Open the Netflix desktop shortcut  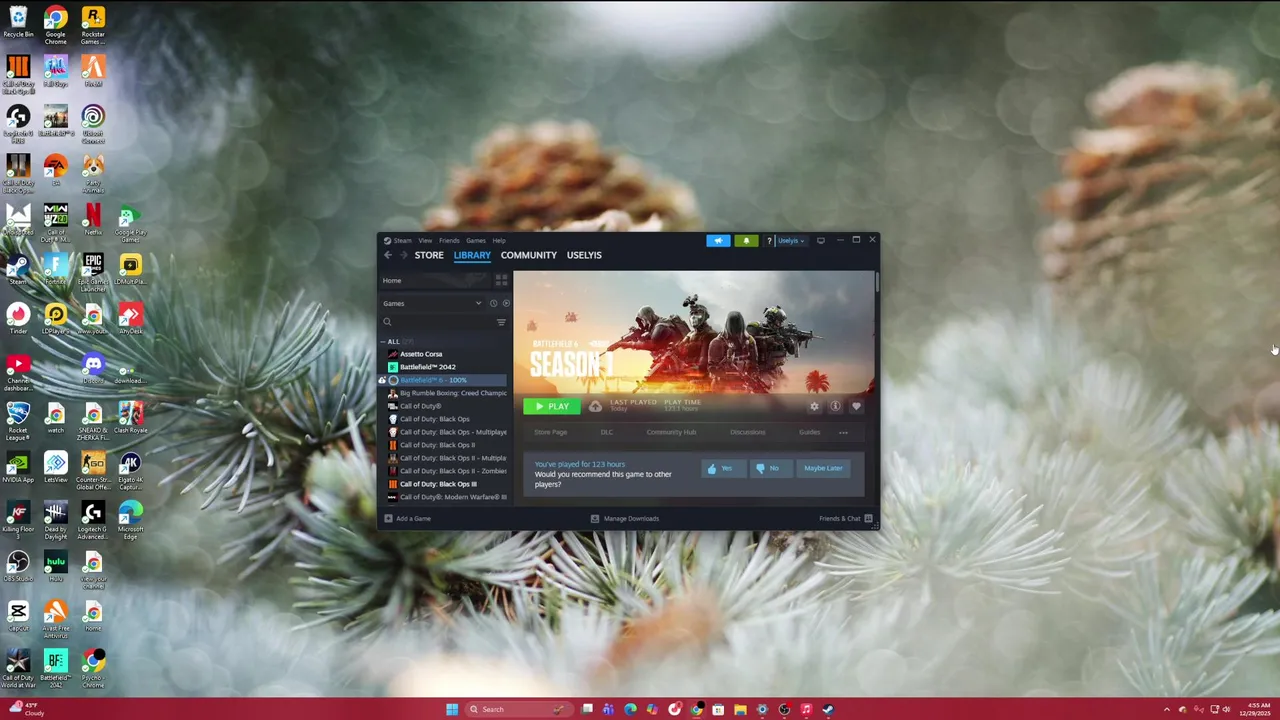coord(92,219)
